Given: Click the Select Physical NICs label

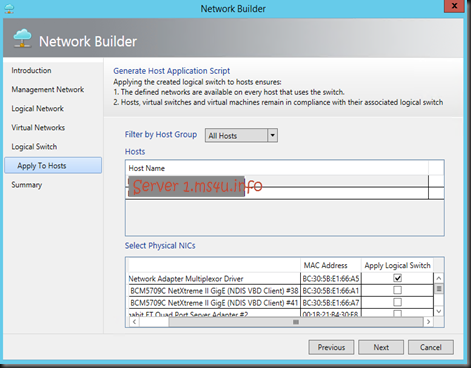Looking at the screenshot, I should click(x=160, y=246).
